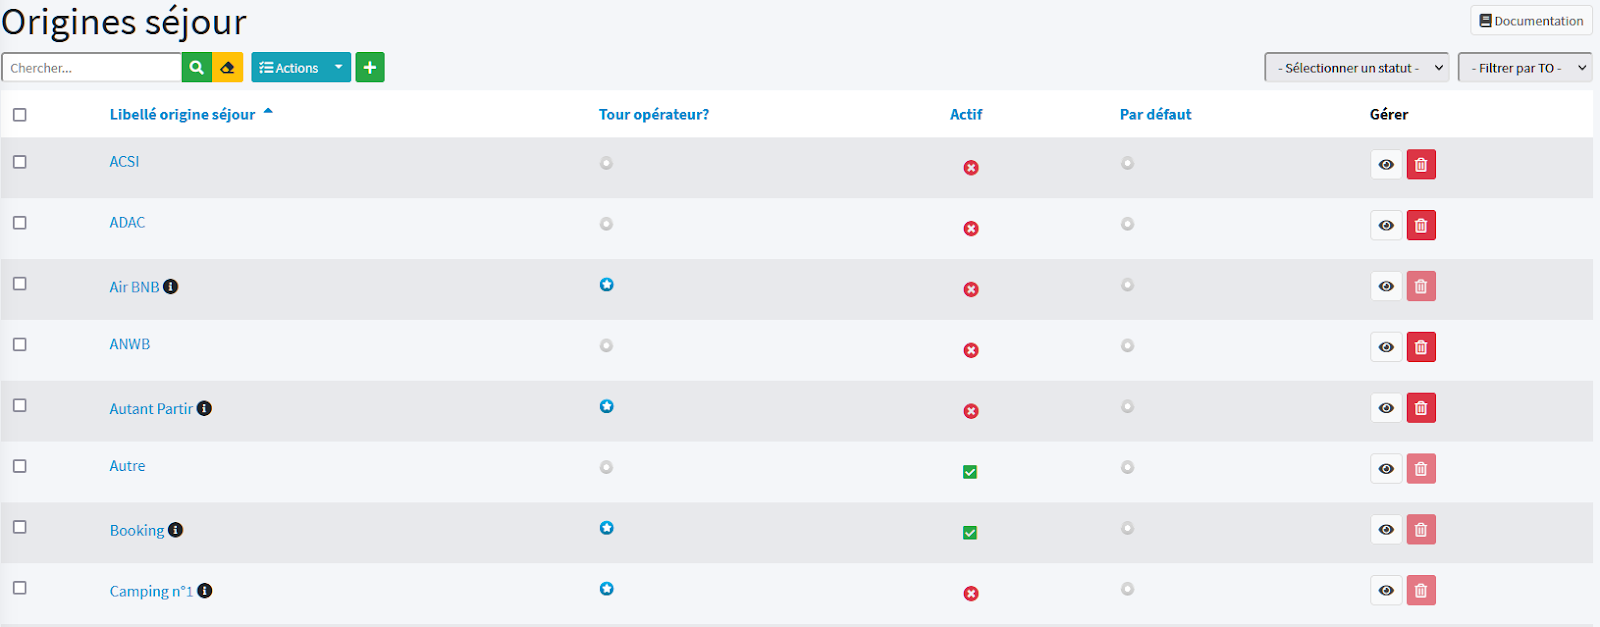This screenshot has width=1600, height=627.
Task: Open the Documentation button
Action: [x=1531, y=21]
